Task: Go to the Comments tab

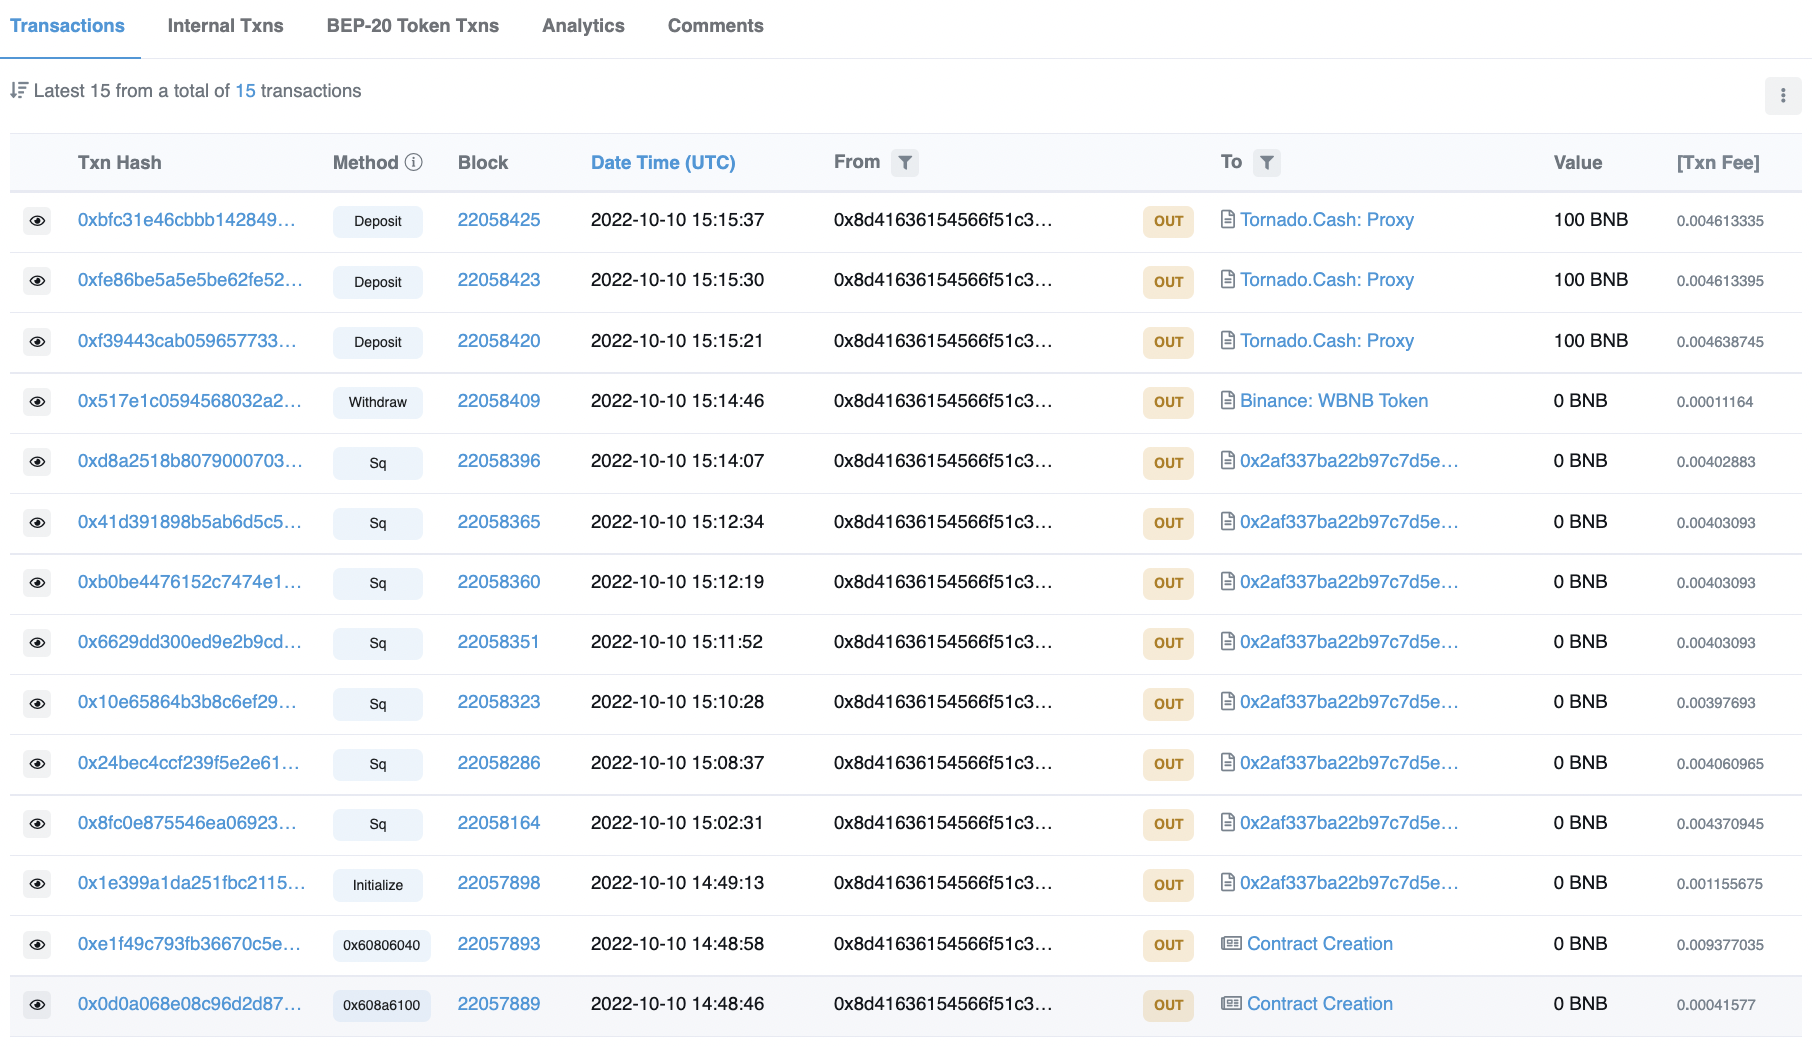Action: pos(716,26)
